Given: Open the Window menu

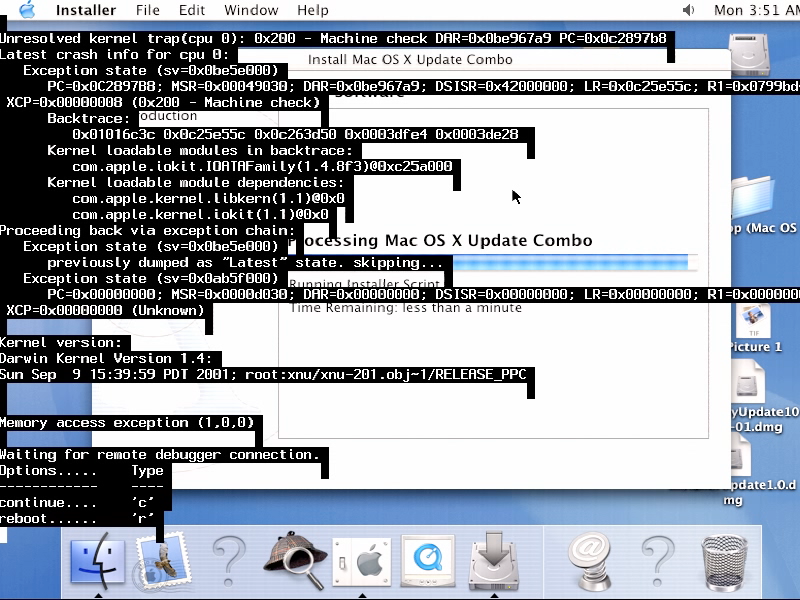Looking at the screenshot, I should 251,10.
